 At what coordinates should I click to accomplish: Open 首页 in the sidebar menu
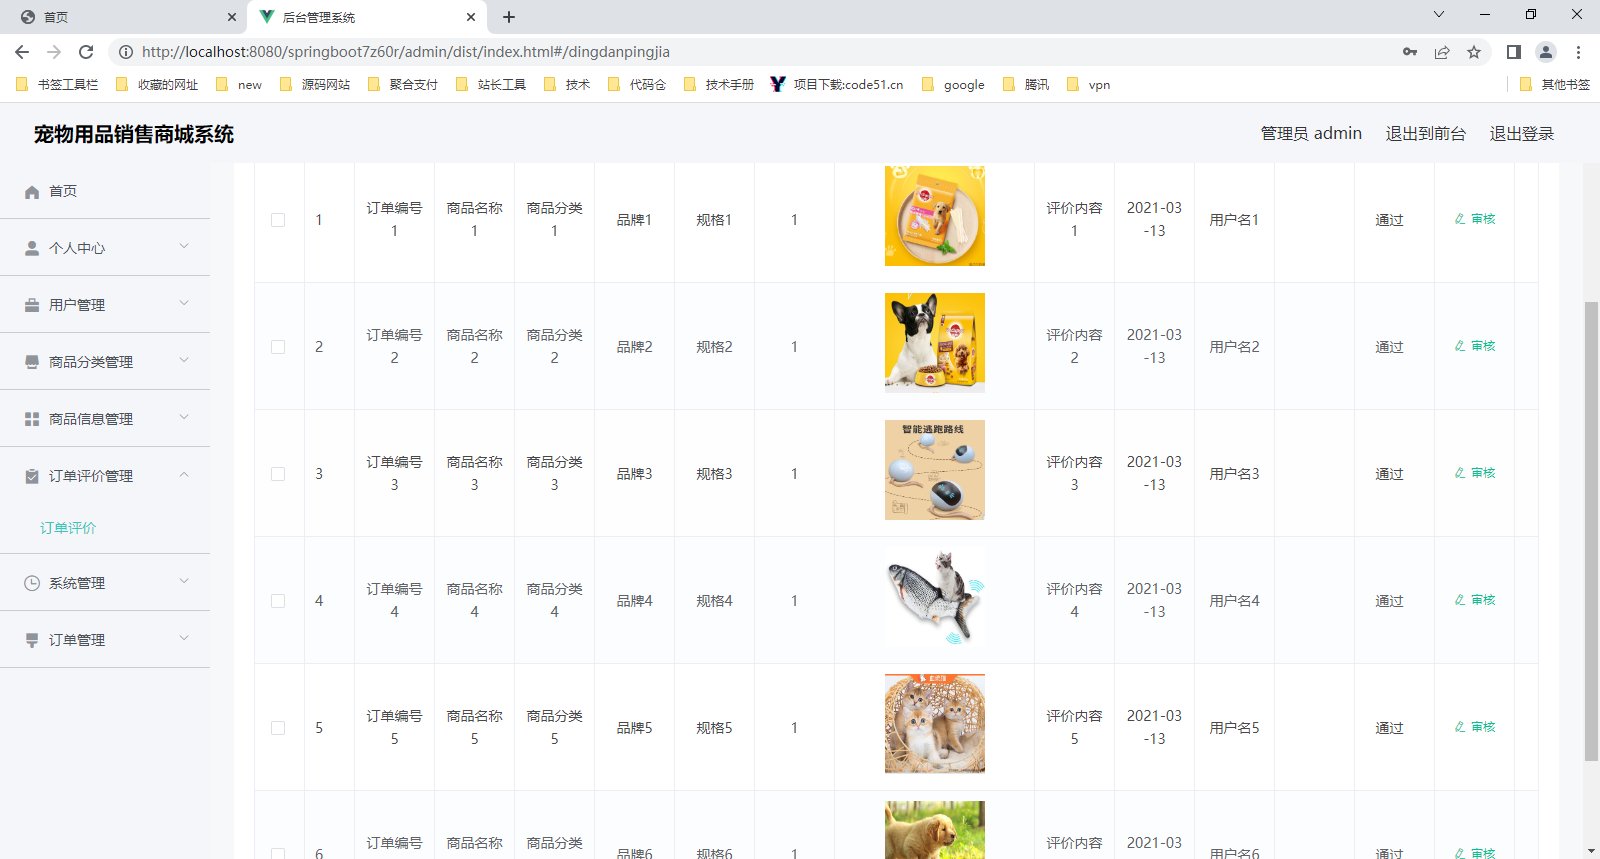(63, 191)
